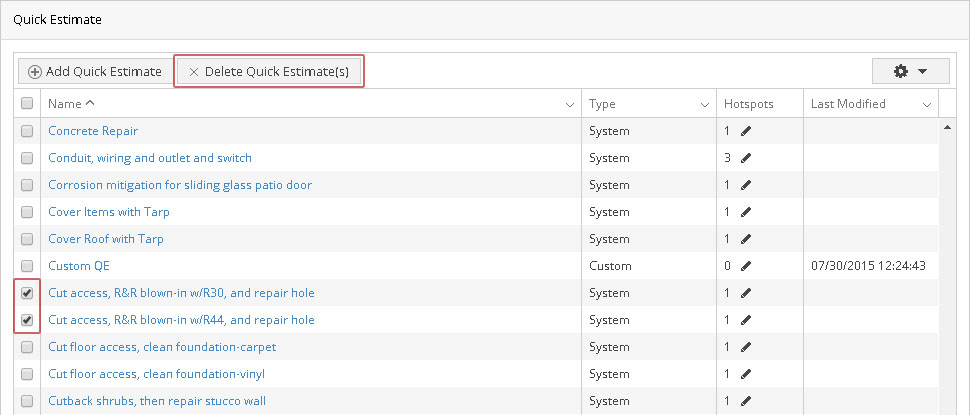Expand the Name column dropdown arrow
This screenshot has height=415, width=970.
click(x=570, y=104)
